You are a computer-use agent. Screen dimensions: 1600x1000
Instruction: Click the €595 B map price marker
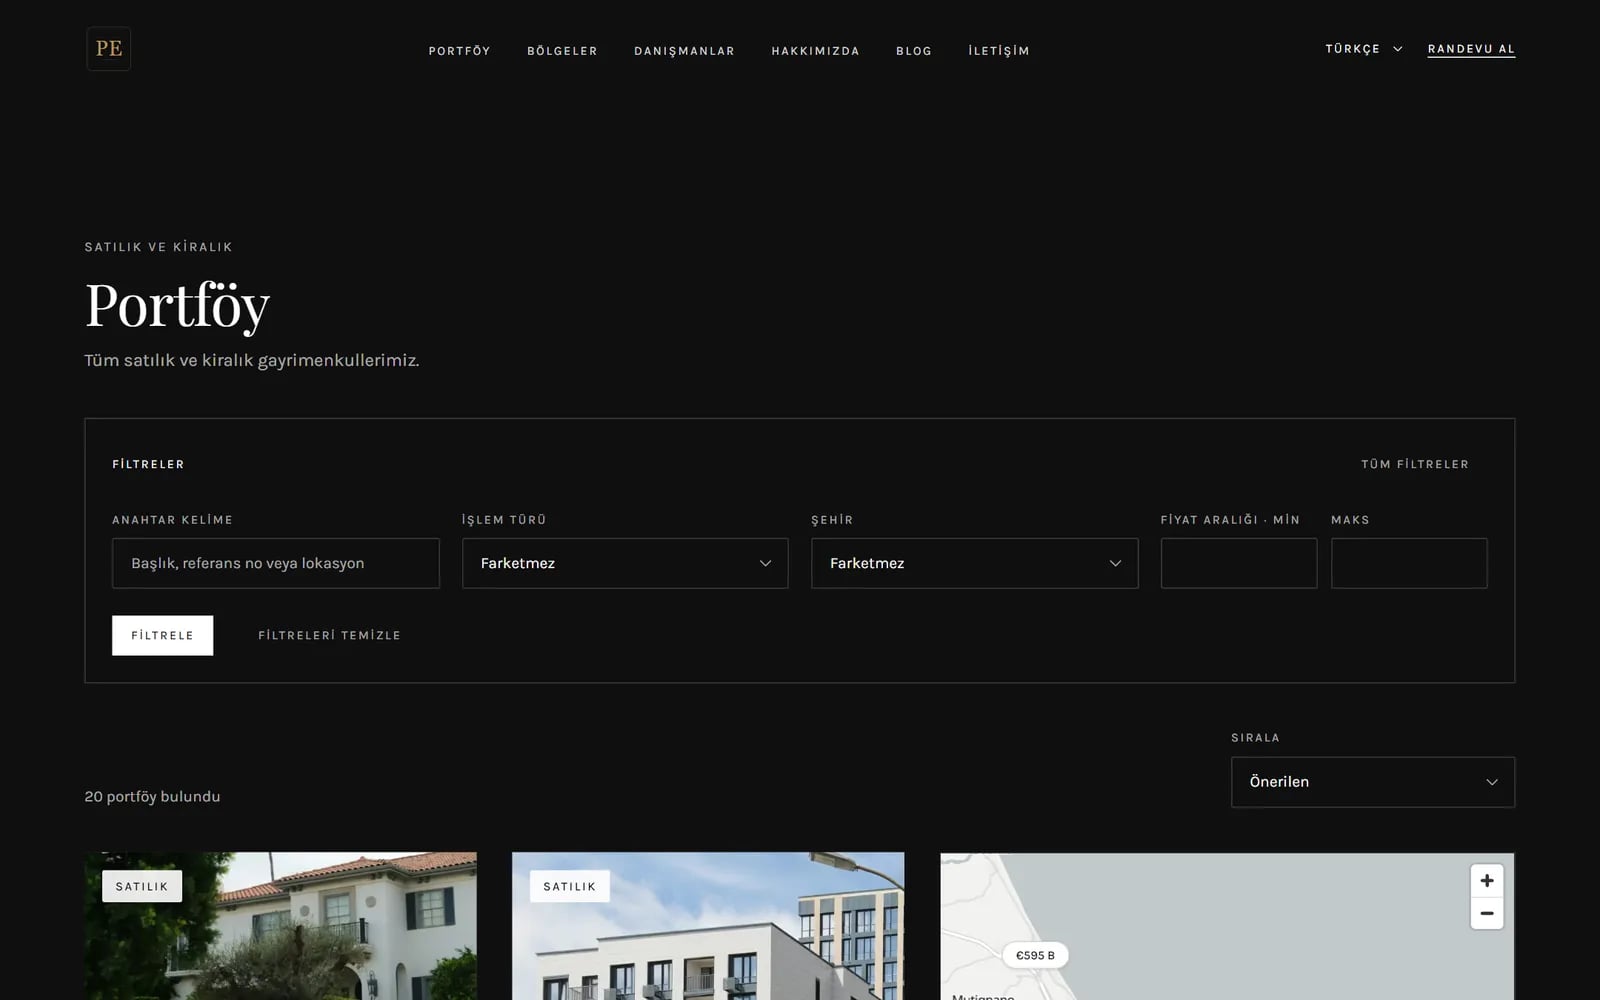point(1035,955)
